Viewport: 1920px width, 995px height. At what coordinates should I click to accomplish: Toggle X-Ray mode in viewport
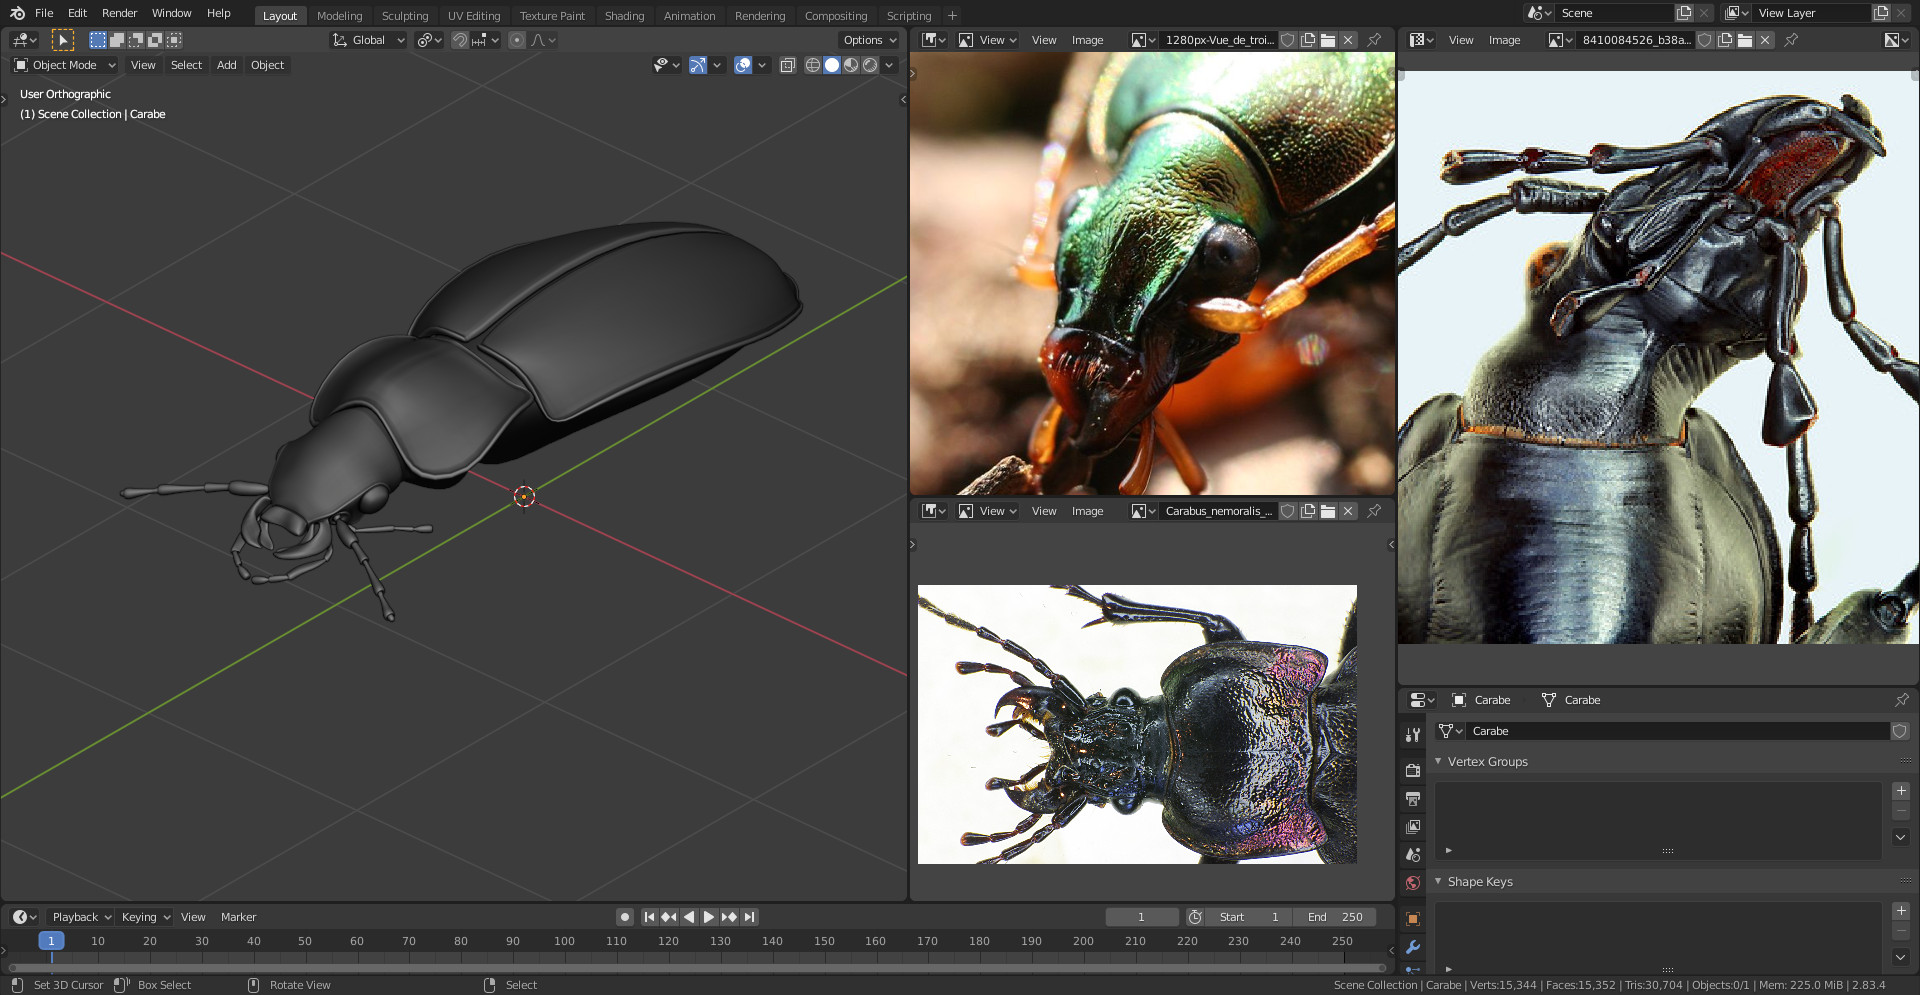[x=788, y=65]
